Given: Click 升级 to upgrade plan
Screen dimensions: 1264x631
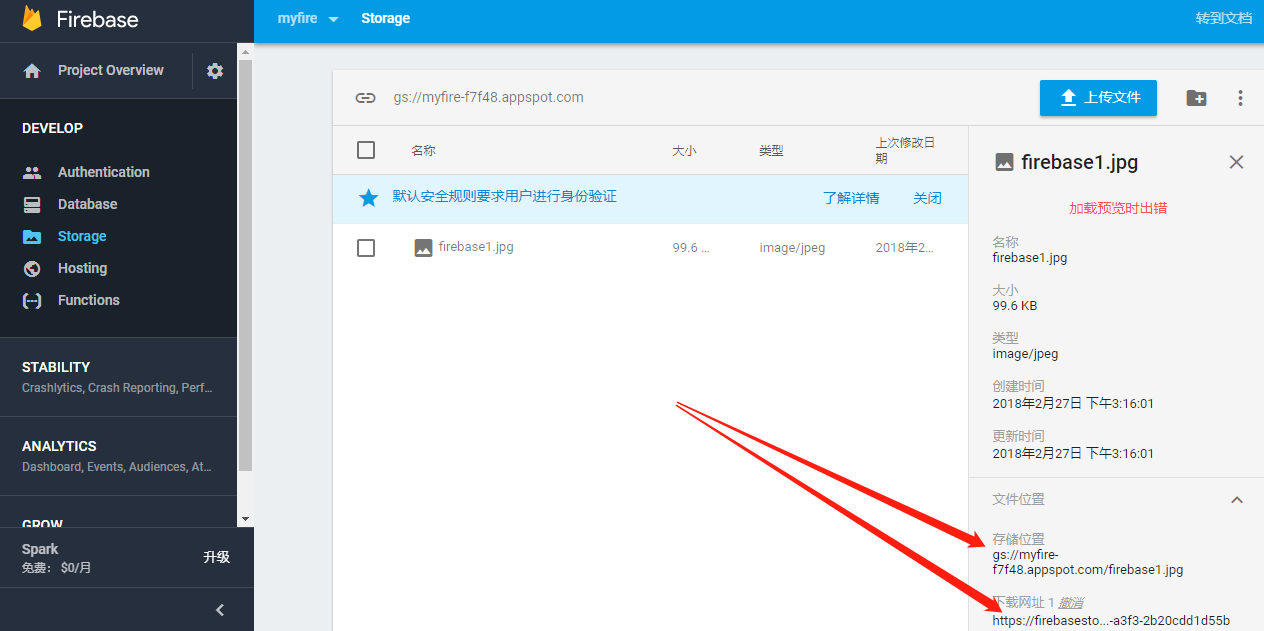Looking at the screenshot, I should (x=217, y=557).
